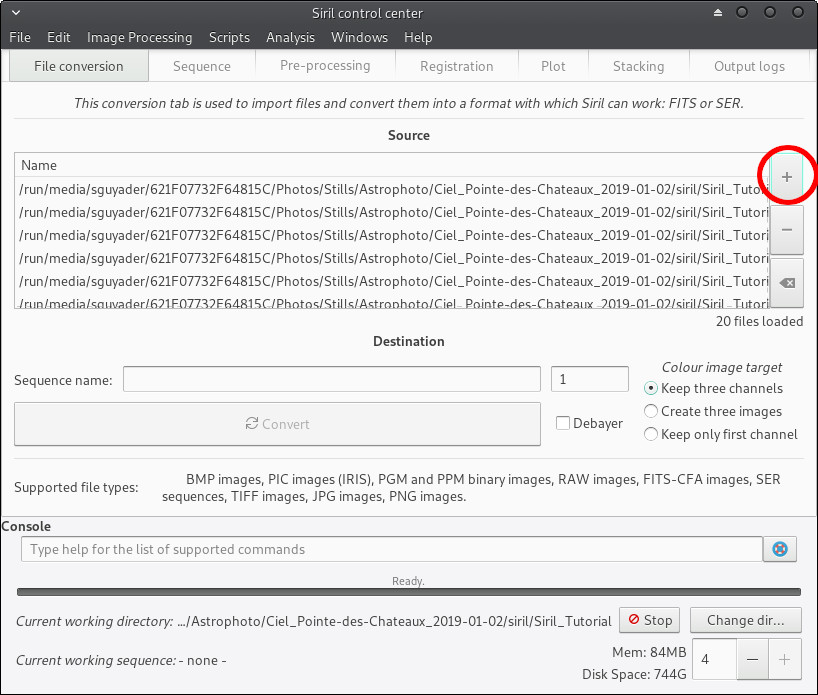Click the Sequence name input field
The height and width of the screenshot is (695, 818).
(332, 379)
